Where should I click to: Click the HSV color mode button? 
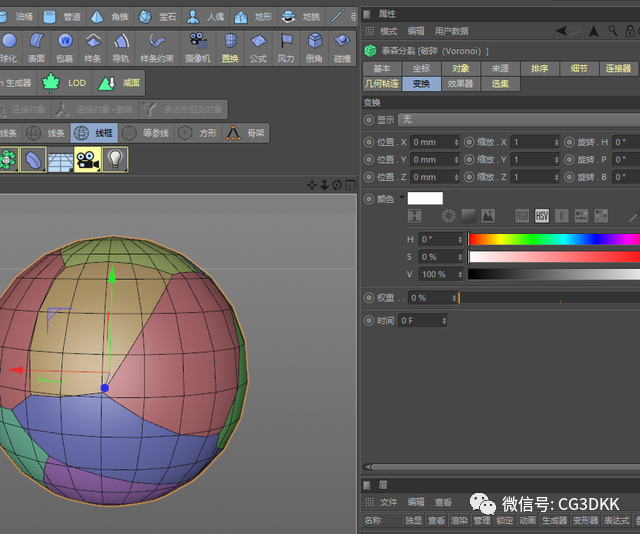point(542,216)
